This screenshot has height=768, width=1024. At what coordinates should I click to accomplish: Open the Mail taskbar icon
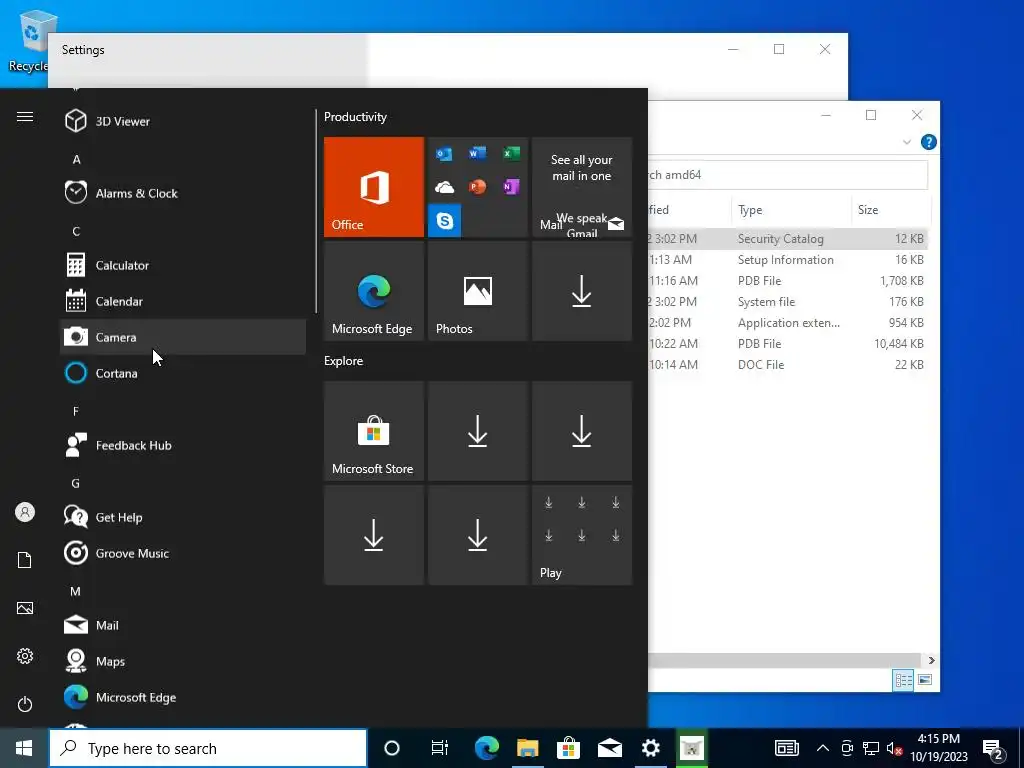pyautogui.click(x=609, y=748)
